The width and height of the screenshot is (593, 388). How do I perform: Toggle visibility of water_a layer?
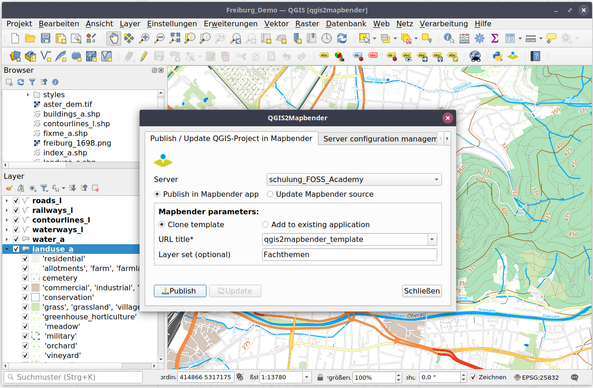coord(16,239)
